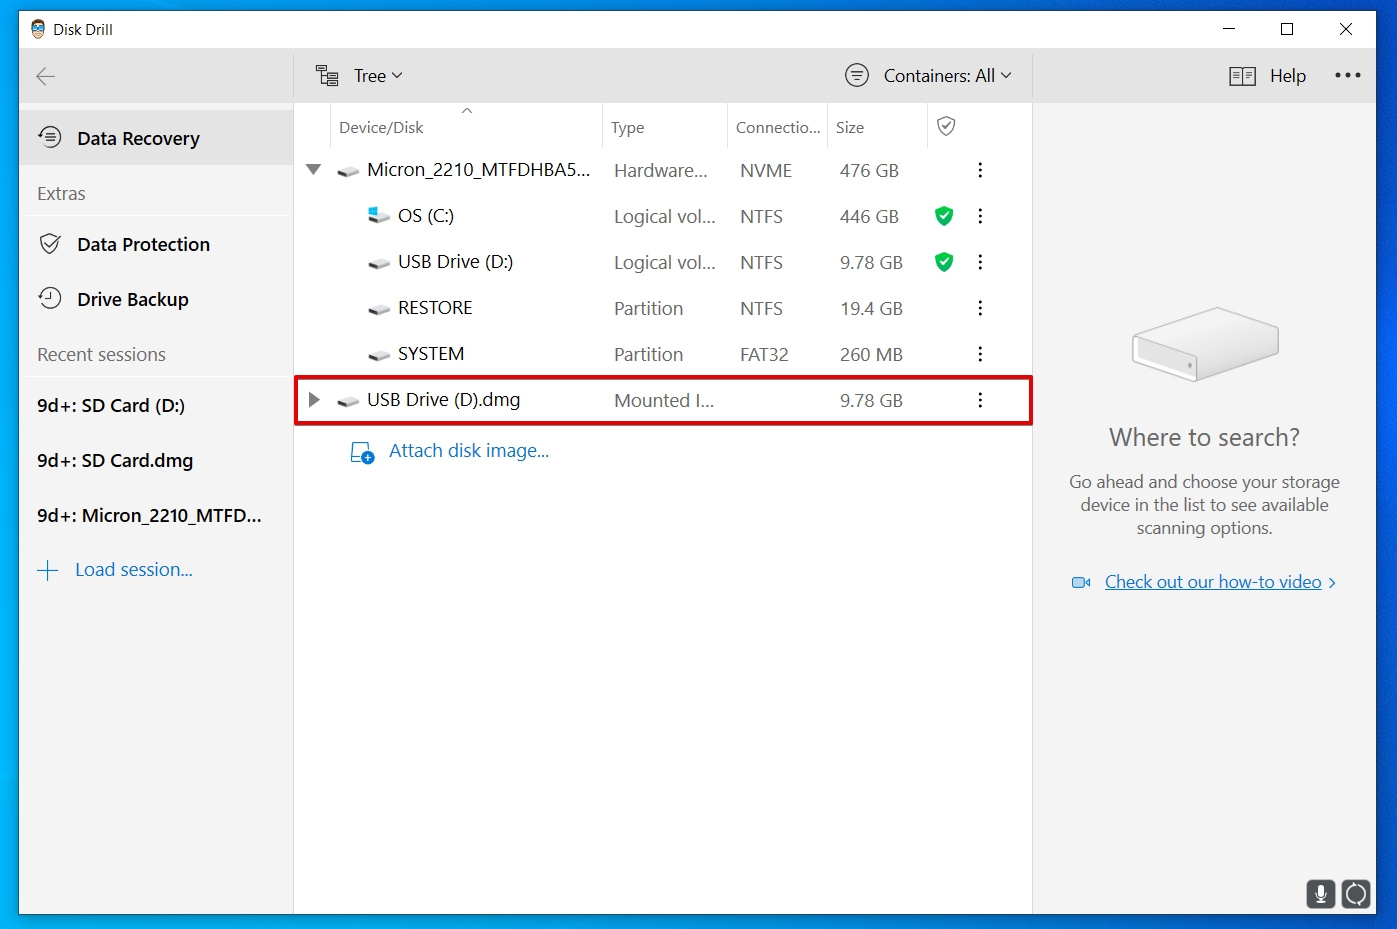1397x929 pixels.
Task: Click the Hardware... type cell
Action: (661, 171)
